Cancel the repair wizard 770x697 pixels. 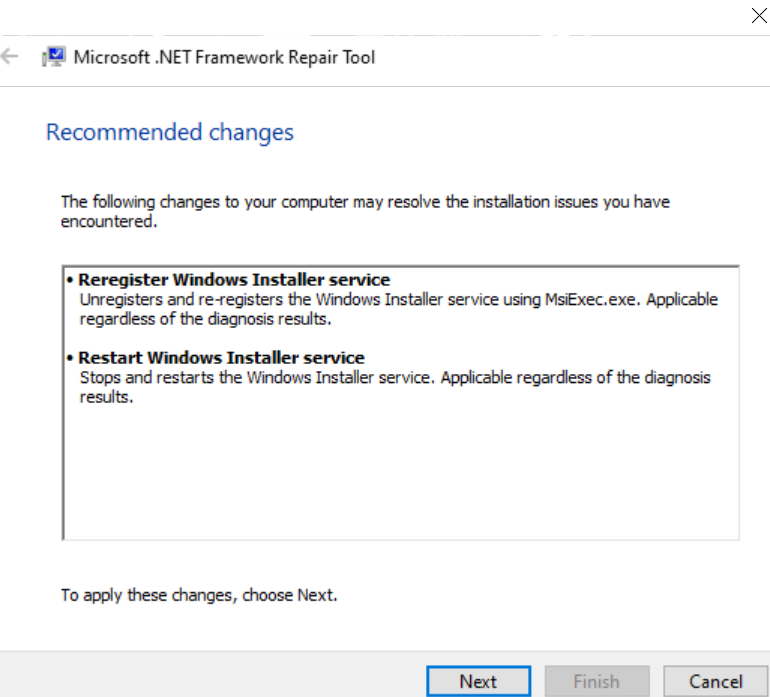point(715,681)
